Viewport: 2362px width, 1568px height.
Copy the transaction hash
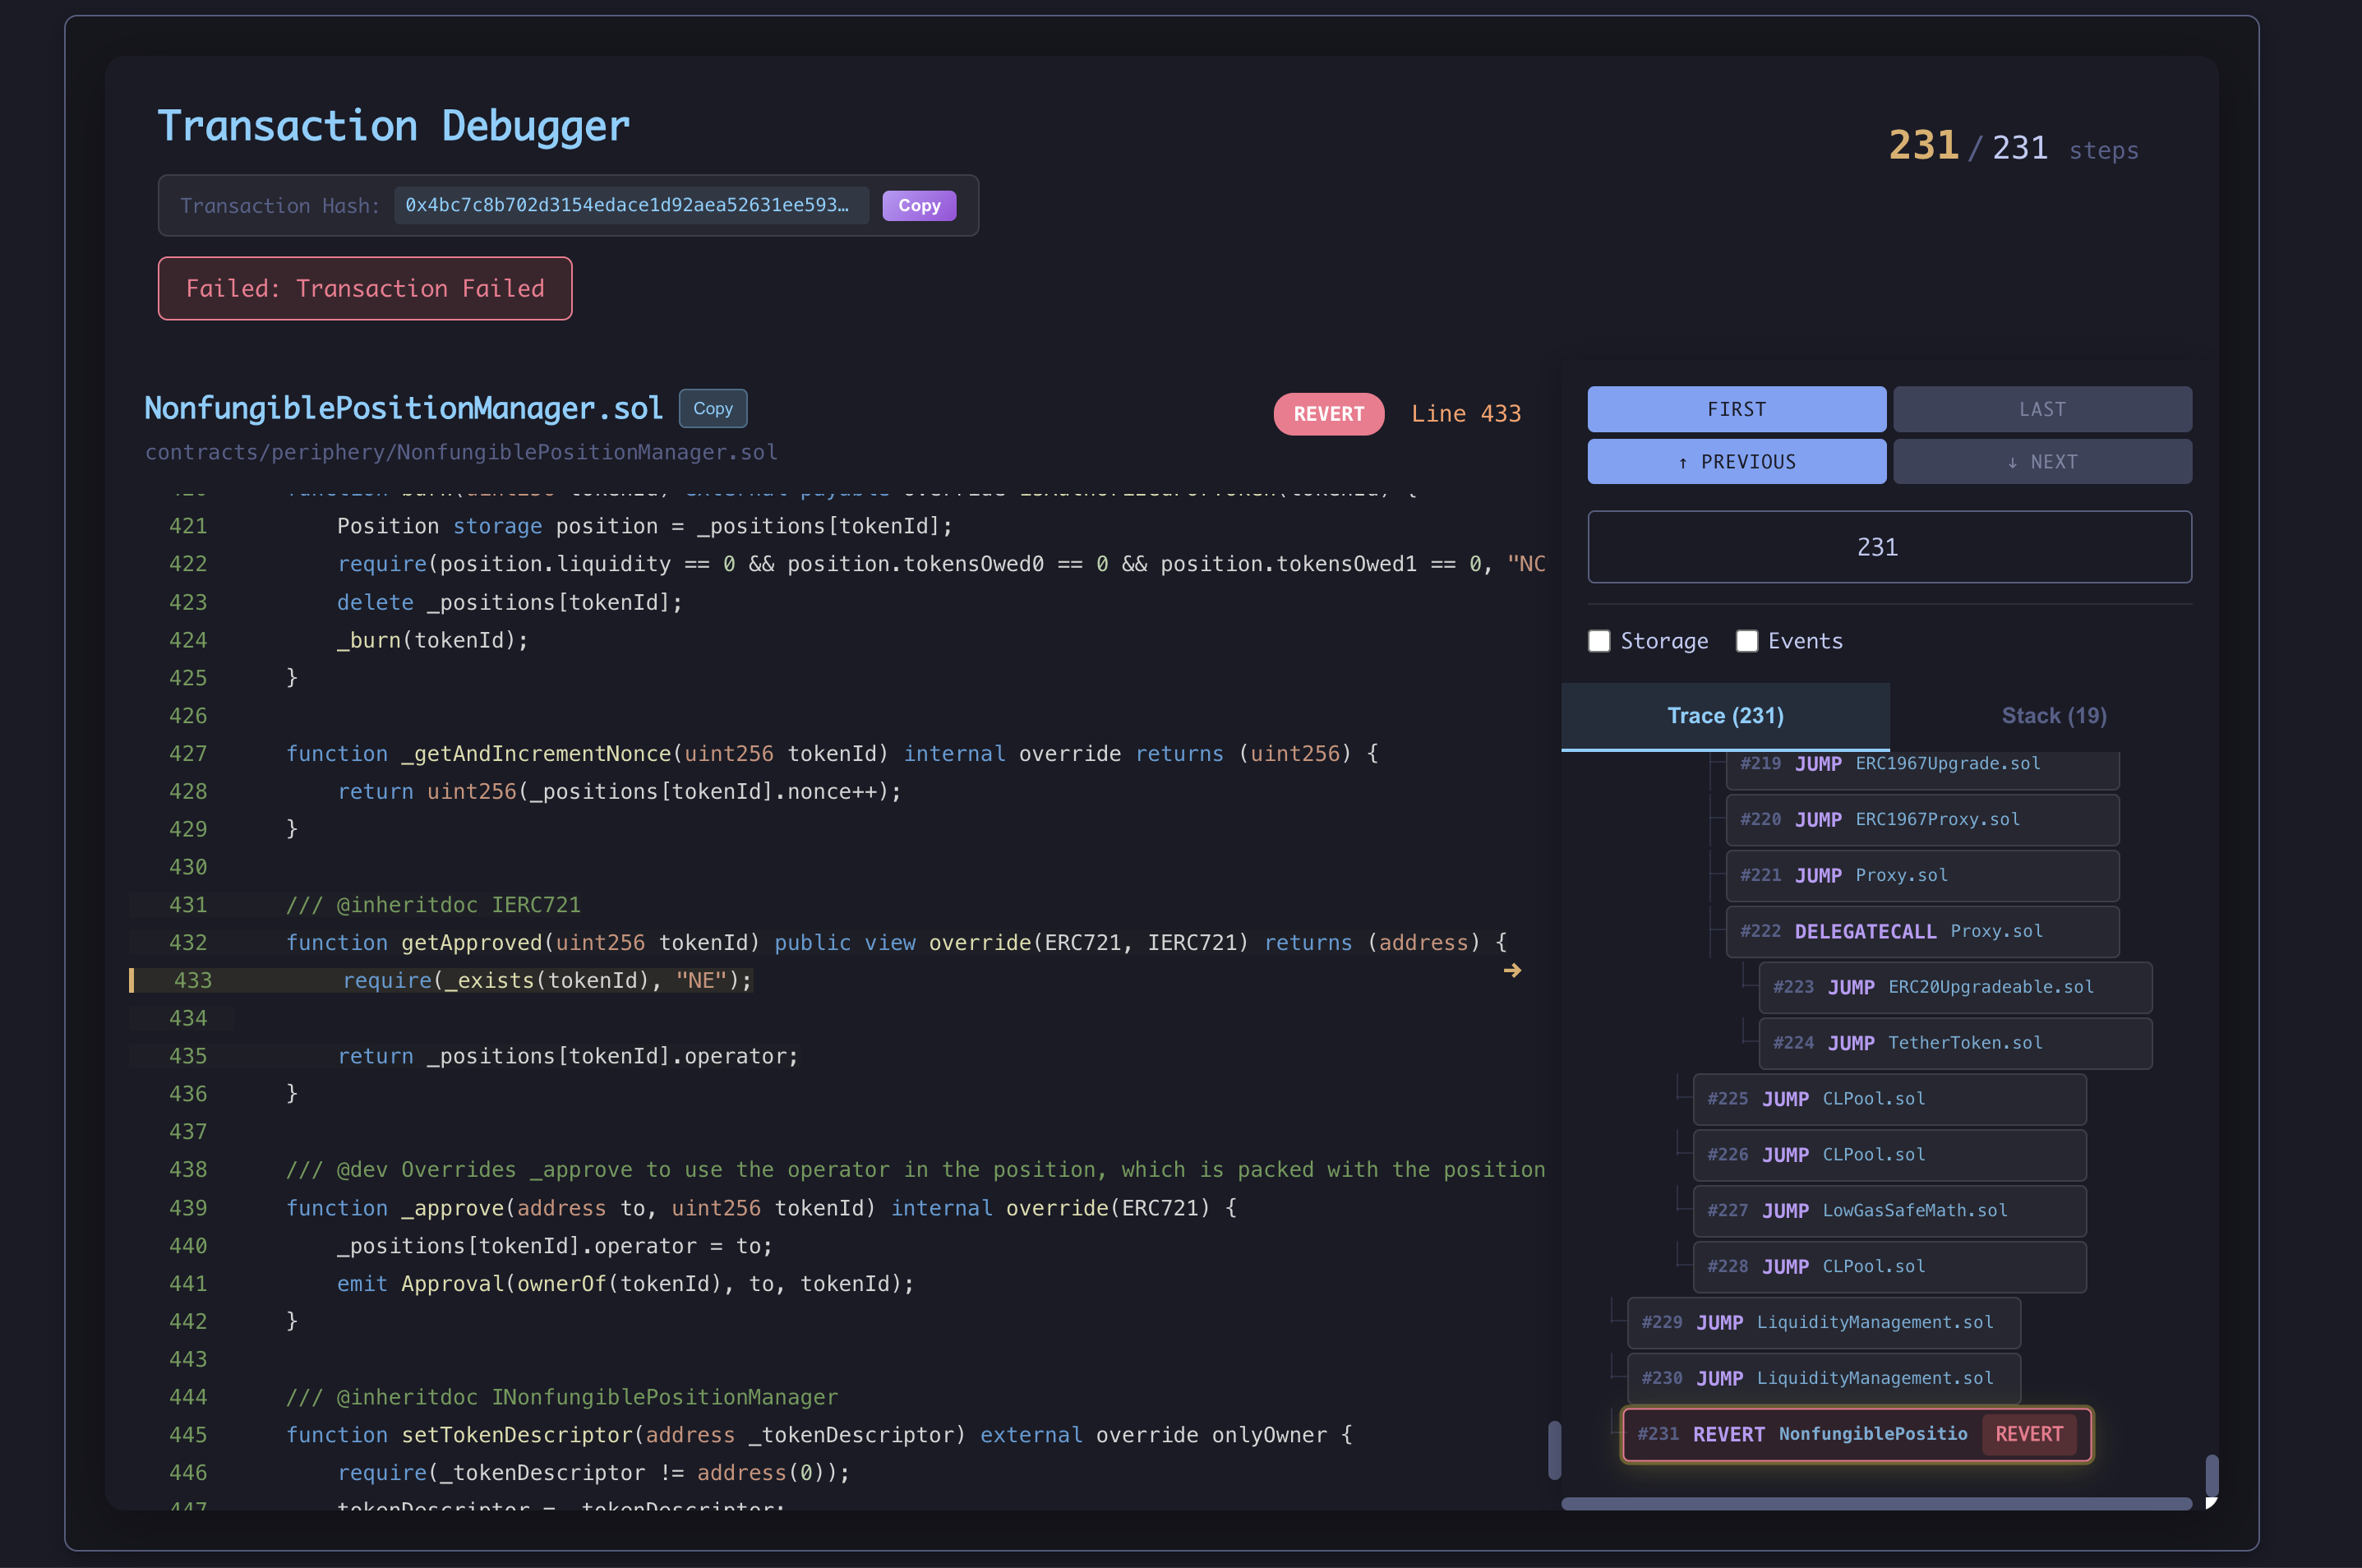click(918, 206)
